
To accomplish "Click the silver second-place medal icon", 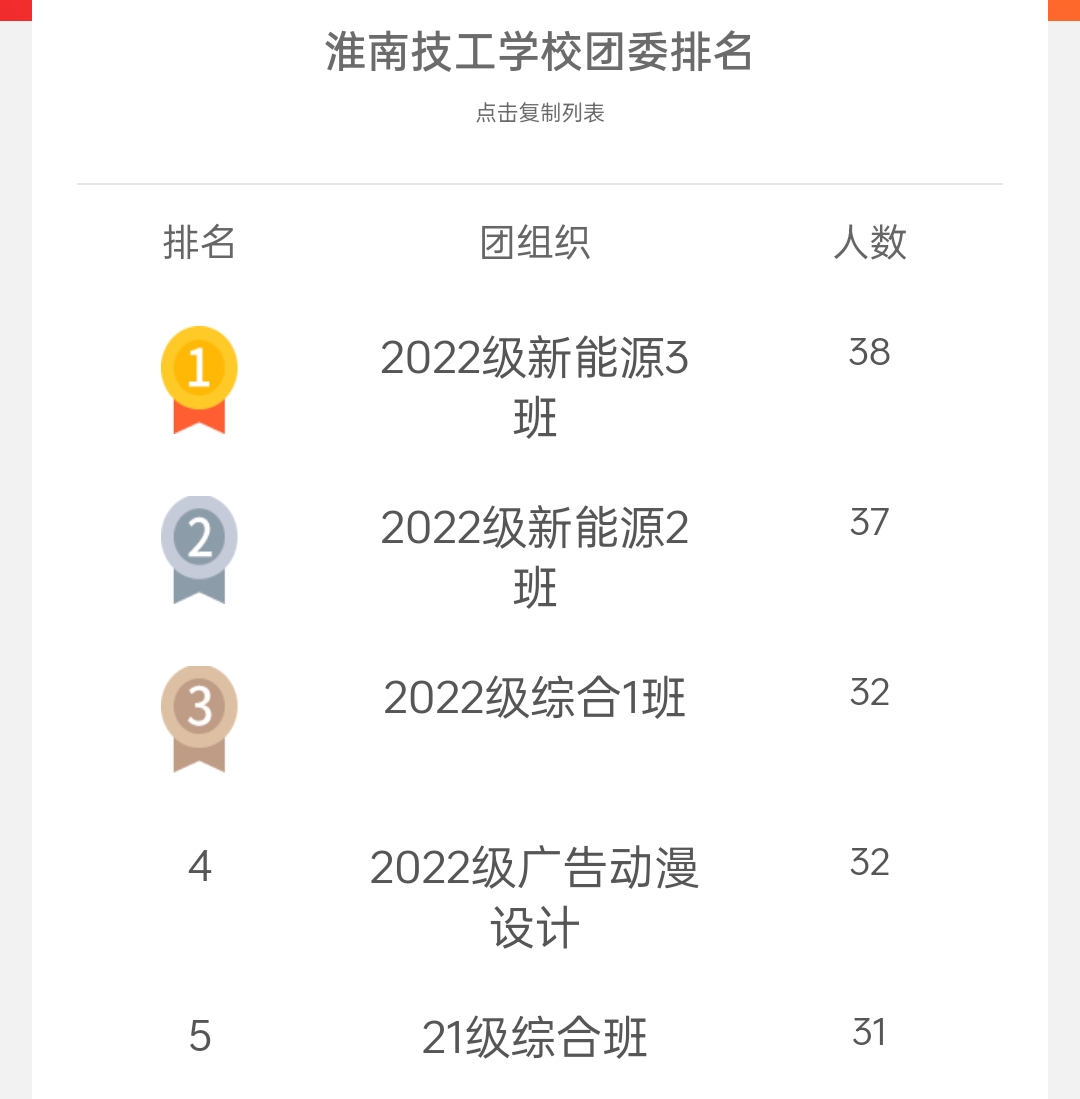I will pos(199,550).
